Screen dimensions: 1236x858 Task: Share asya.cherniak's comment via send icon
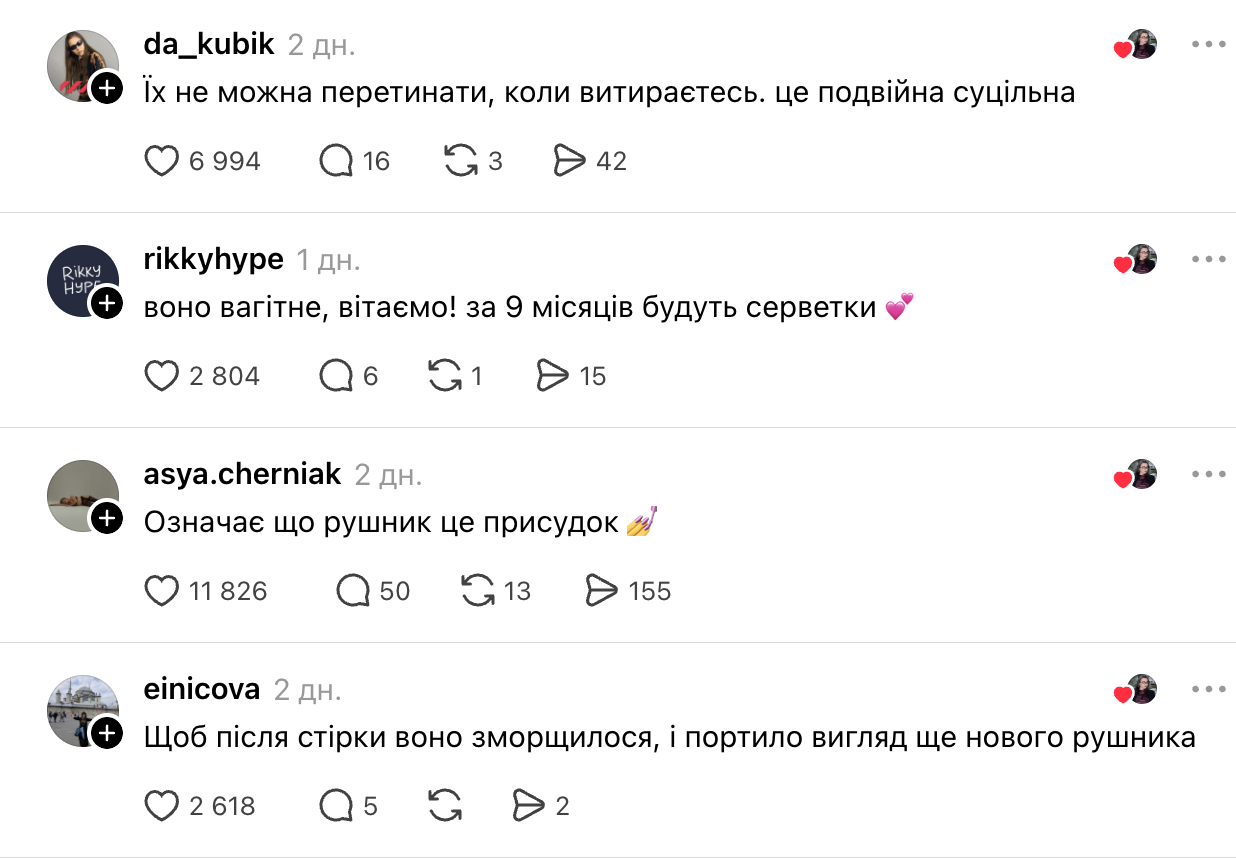click(602, 591)
